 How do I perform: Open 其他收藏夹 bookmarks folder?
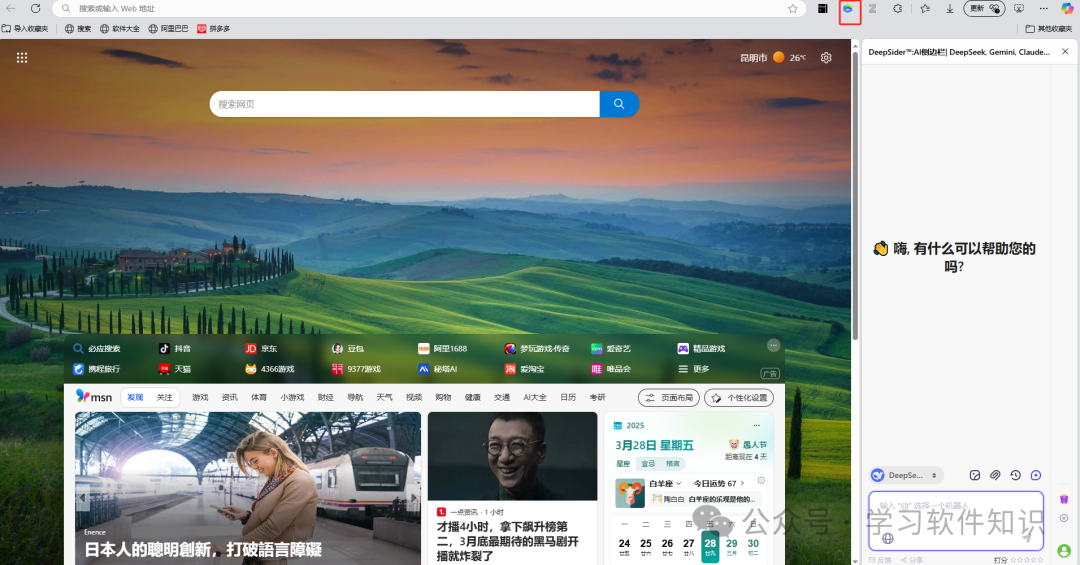(x=1048, y=29)
